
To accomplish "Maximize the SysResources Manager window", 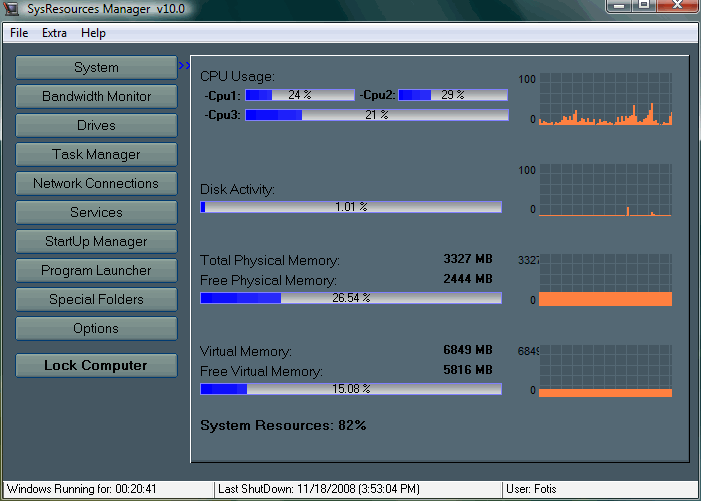I will coord(644,5).
